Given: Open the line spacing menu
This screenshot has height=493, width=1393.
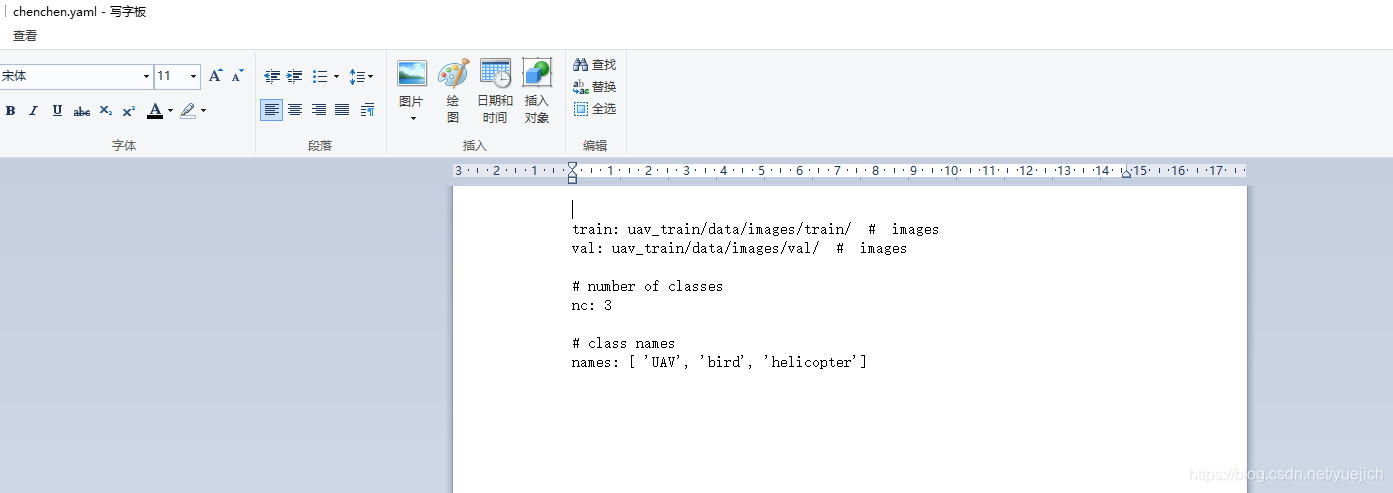Looking at the screenshot, I should [361, 76].
